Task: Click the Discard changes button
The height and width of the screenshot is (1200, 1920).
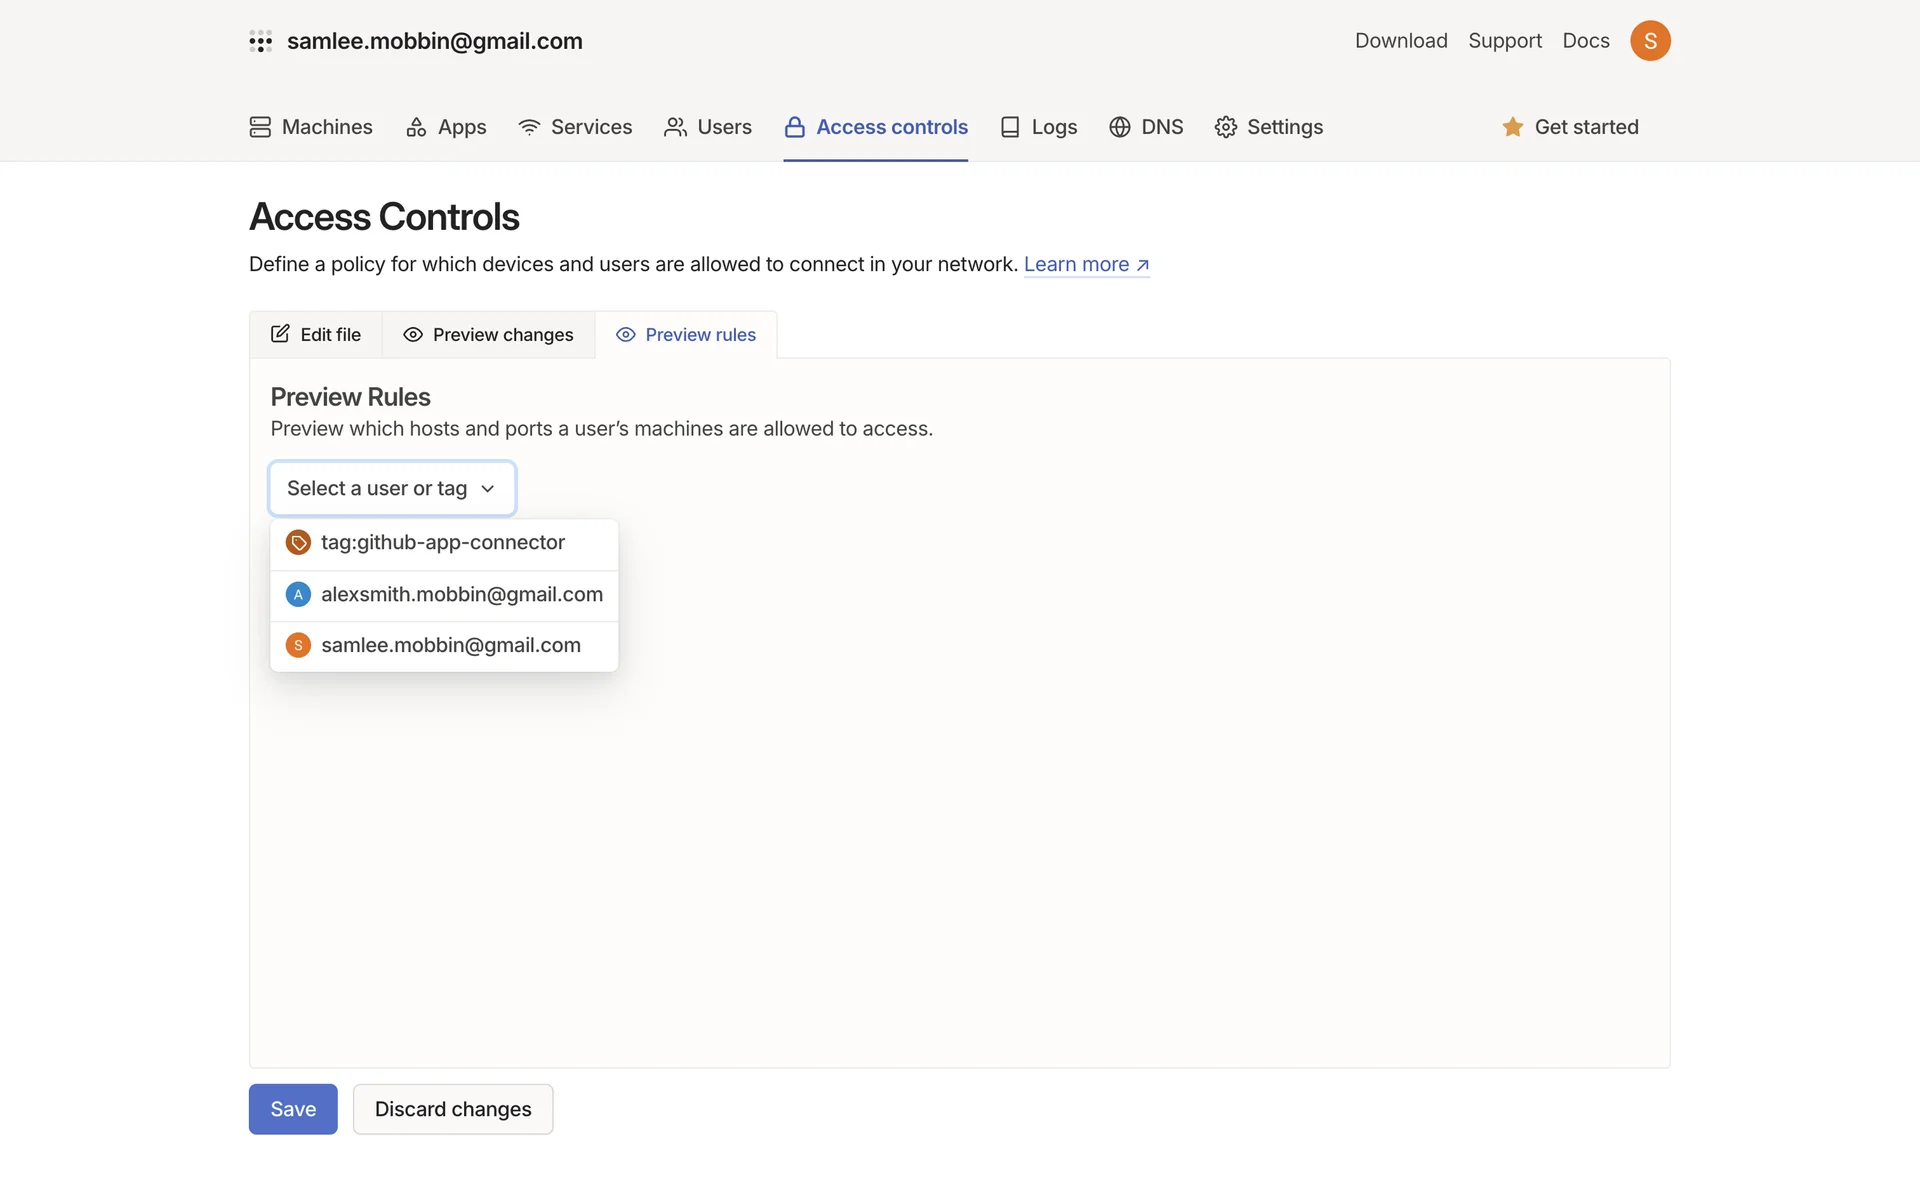Action: (x=453, y=1109)
